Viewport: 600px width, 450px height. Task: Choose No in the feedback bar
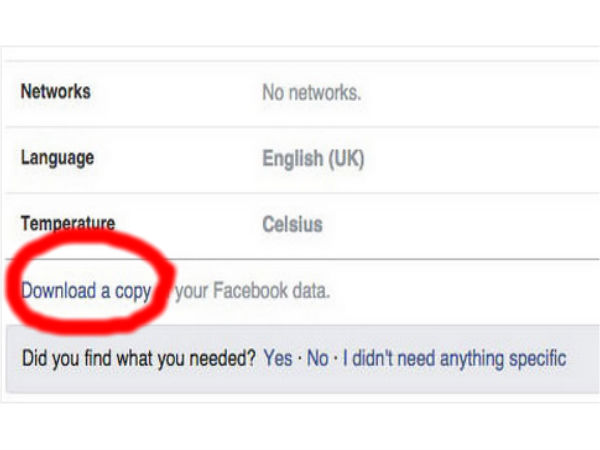tap(317, 357)
